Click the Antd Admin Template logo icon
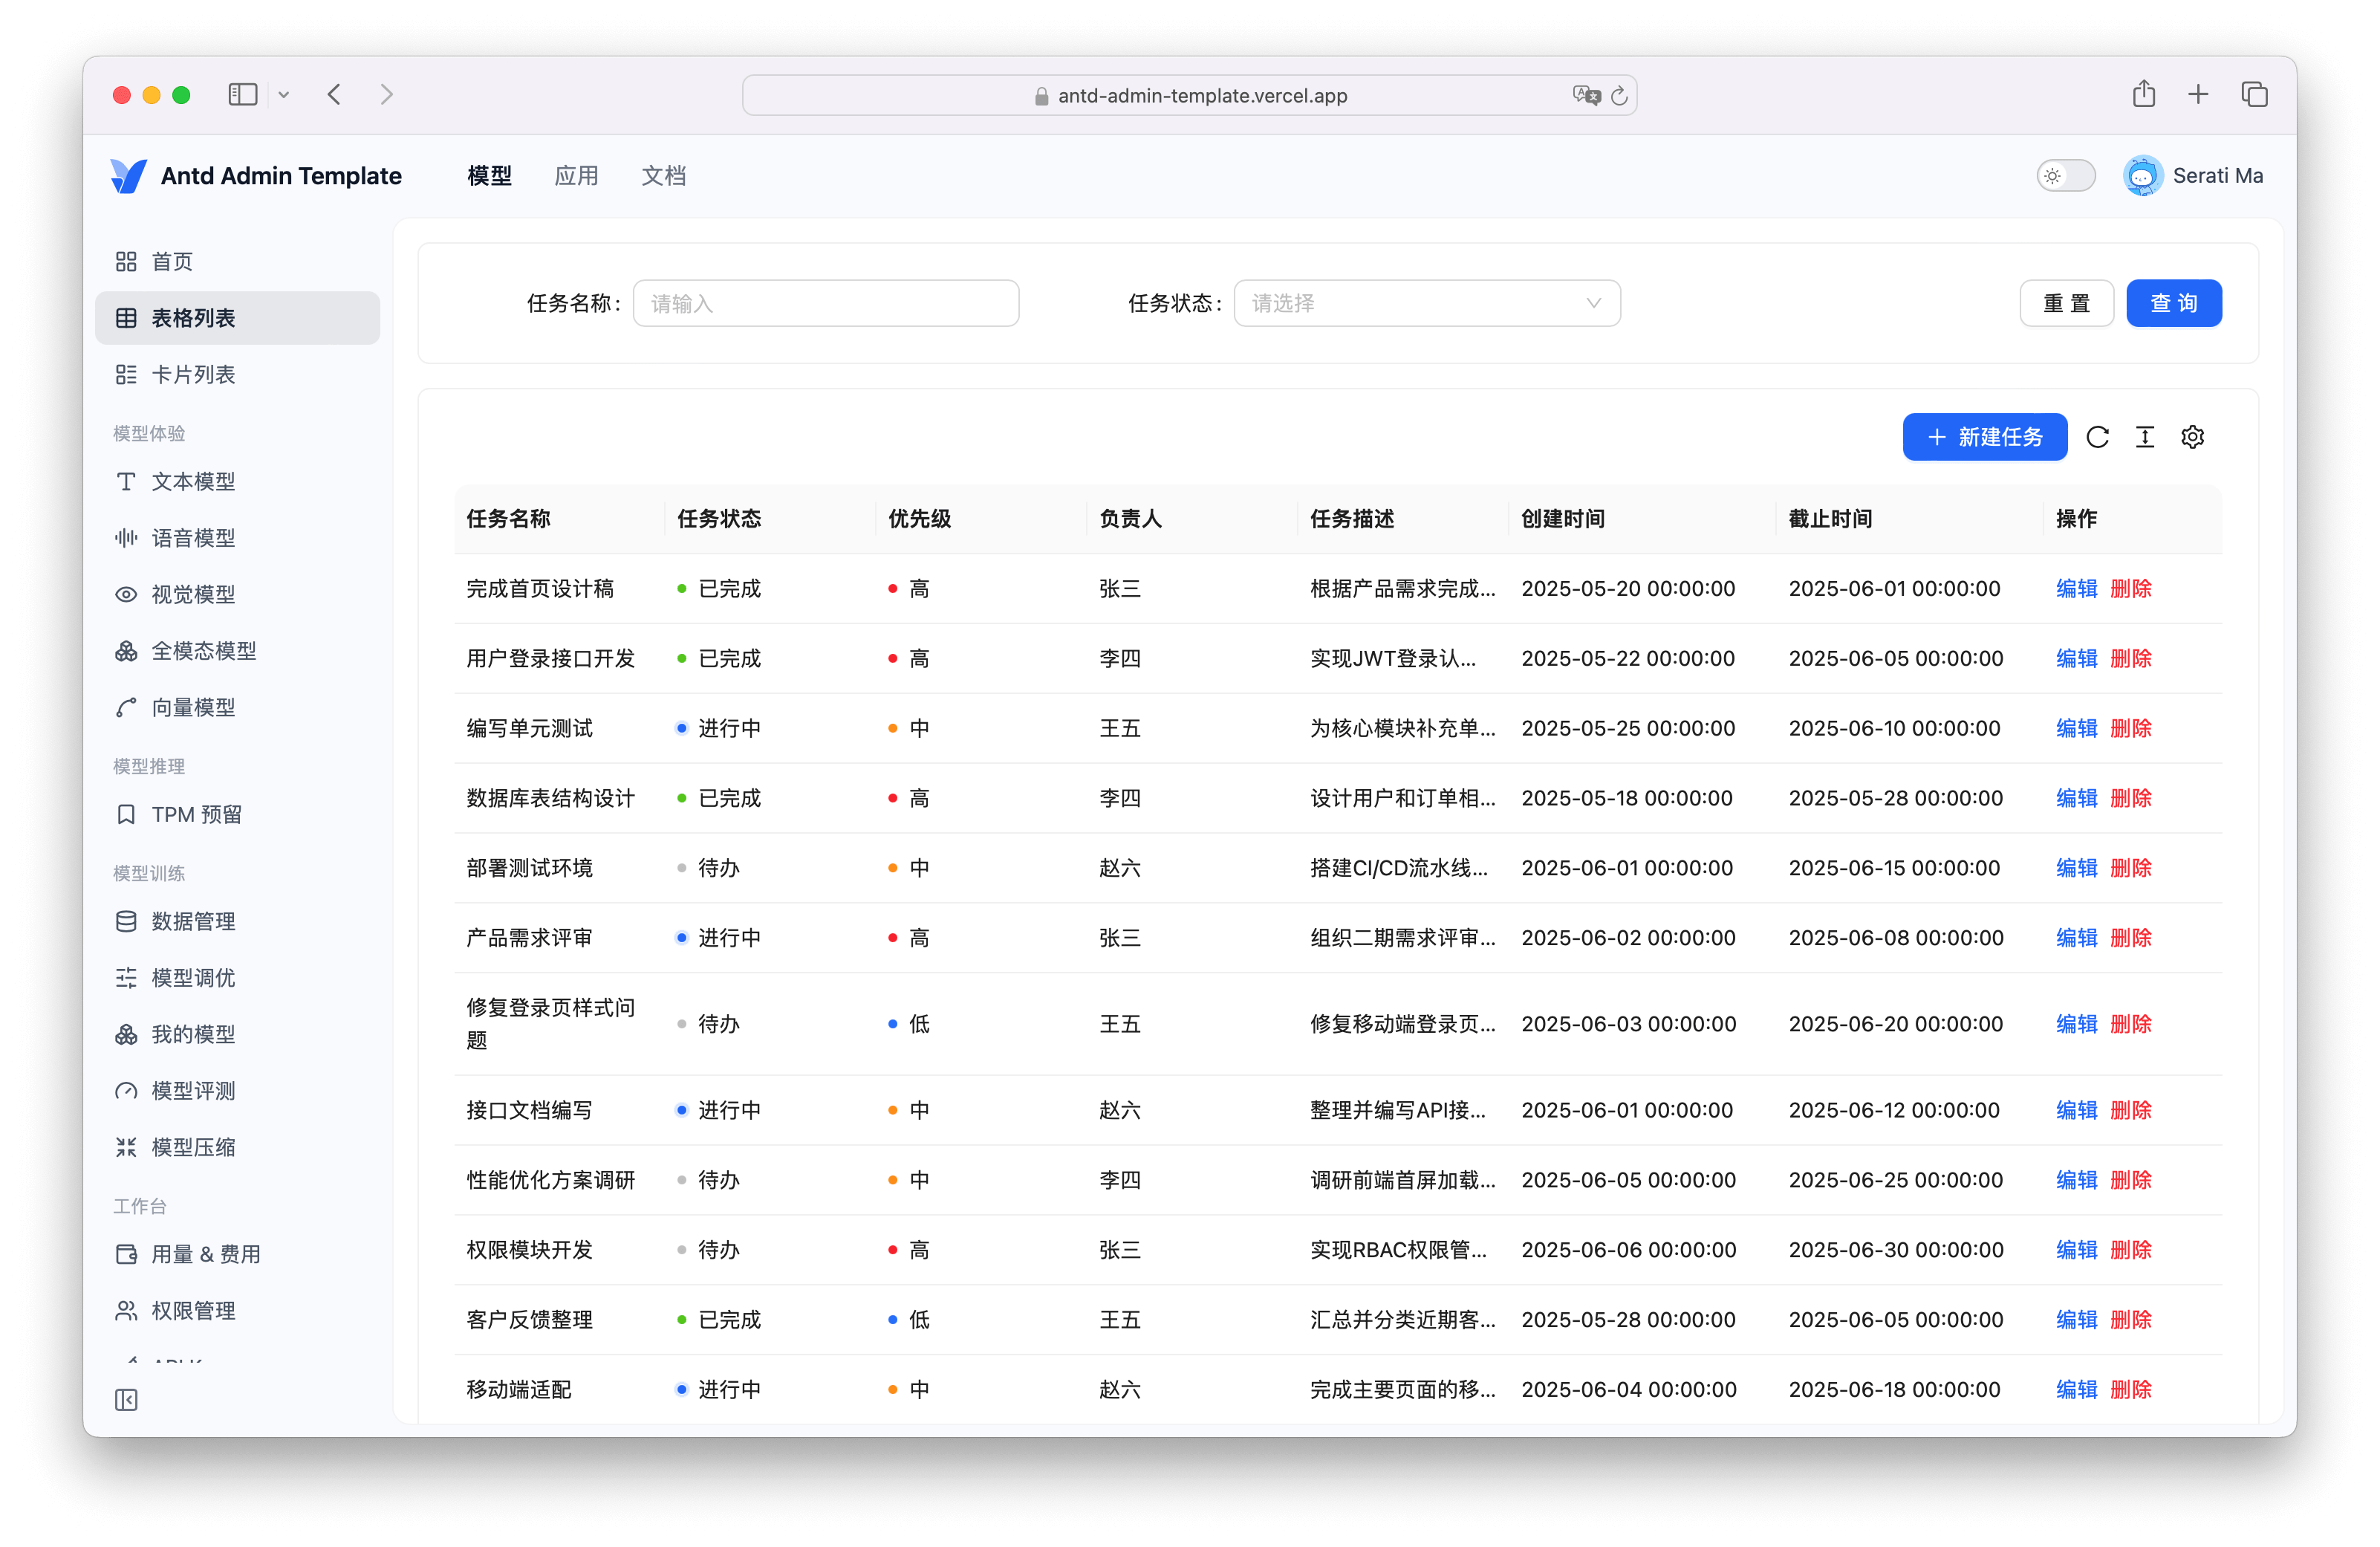Viewport: 2380px width, 1547px height. click(x=128, y=176)
